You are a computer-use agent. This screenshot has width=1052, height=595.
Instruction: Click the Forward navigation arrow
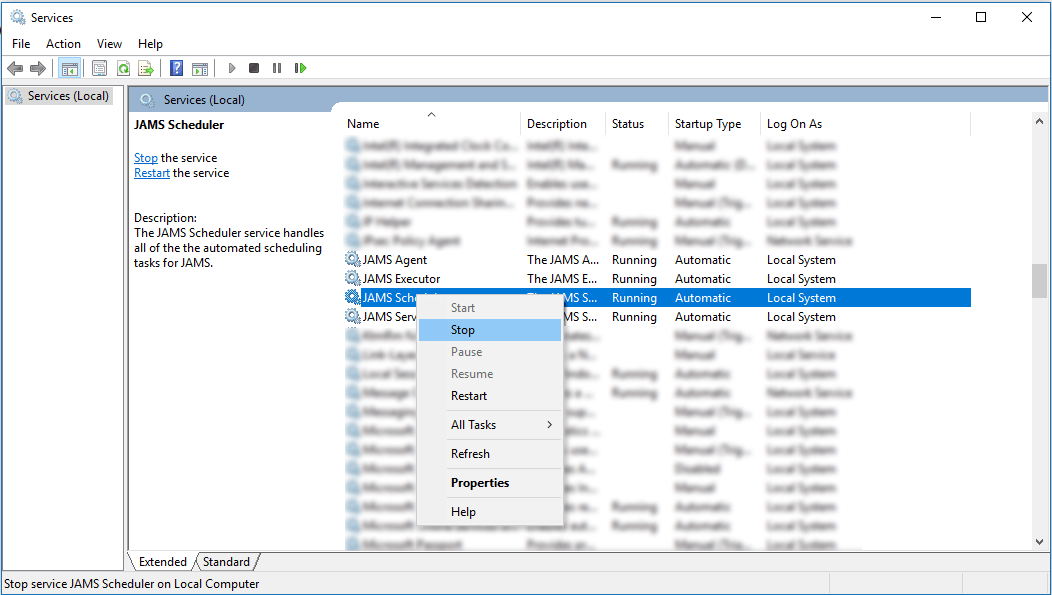point(38,68)
